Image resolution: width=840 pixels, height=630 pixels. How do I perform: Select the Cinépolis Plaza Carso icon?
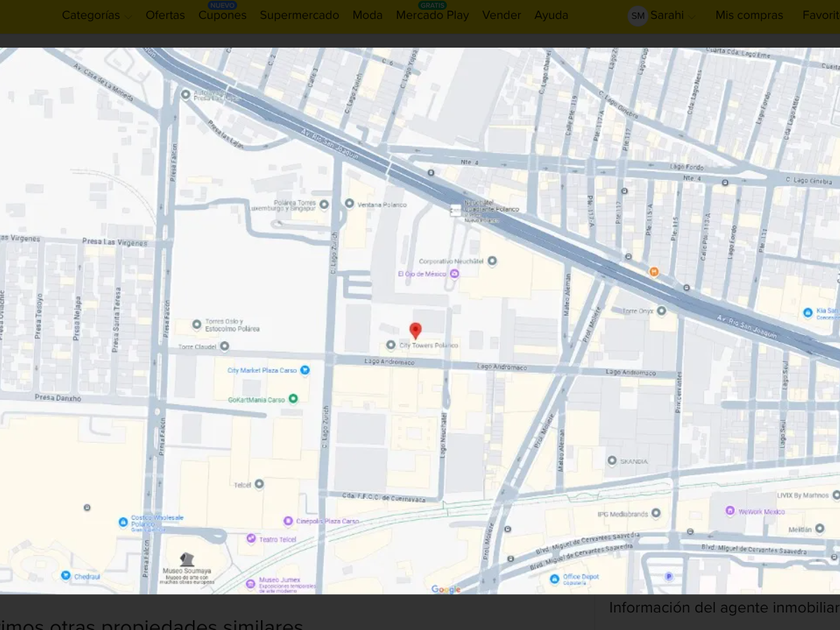coord(288,521)
